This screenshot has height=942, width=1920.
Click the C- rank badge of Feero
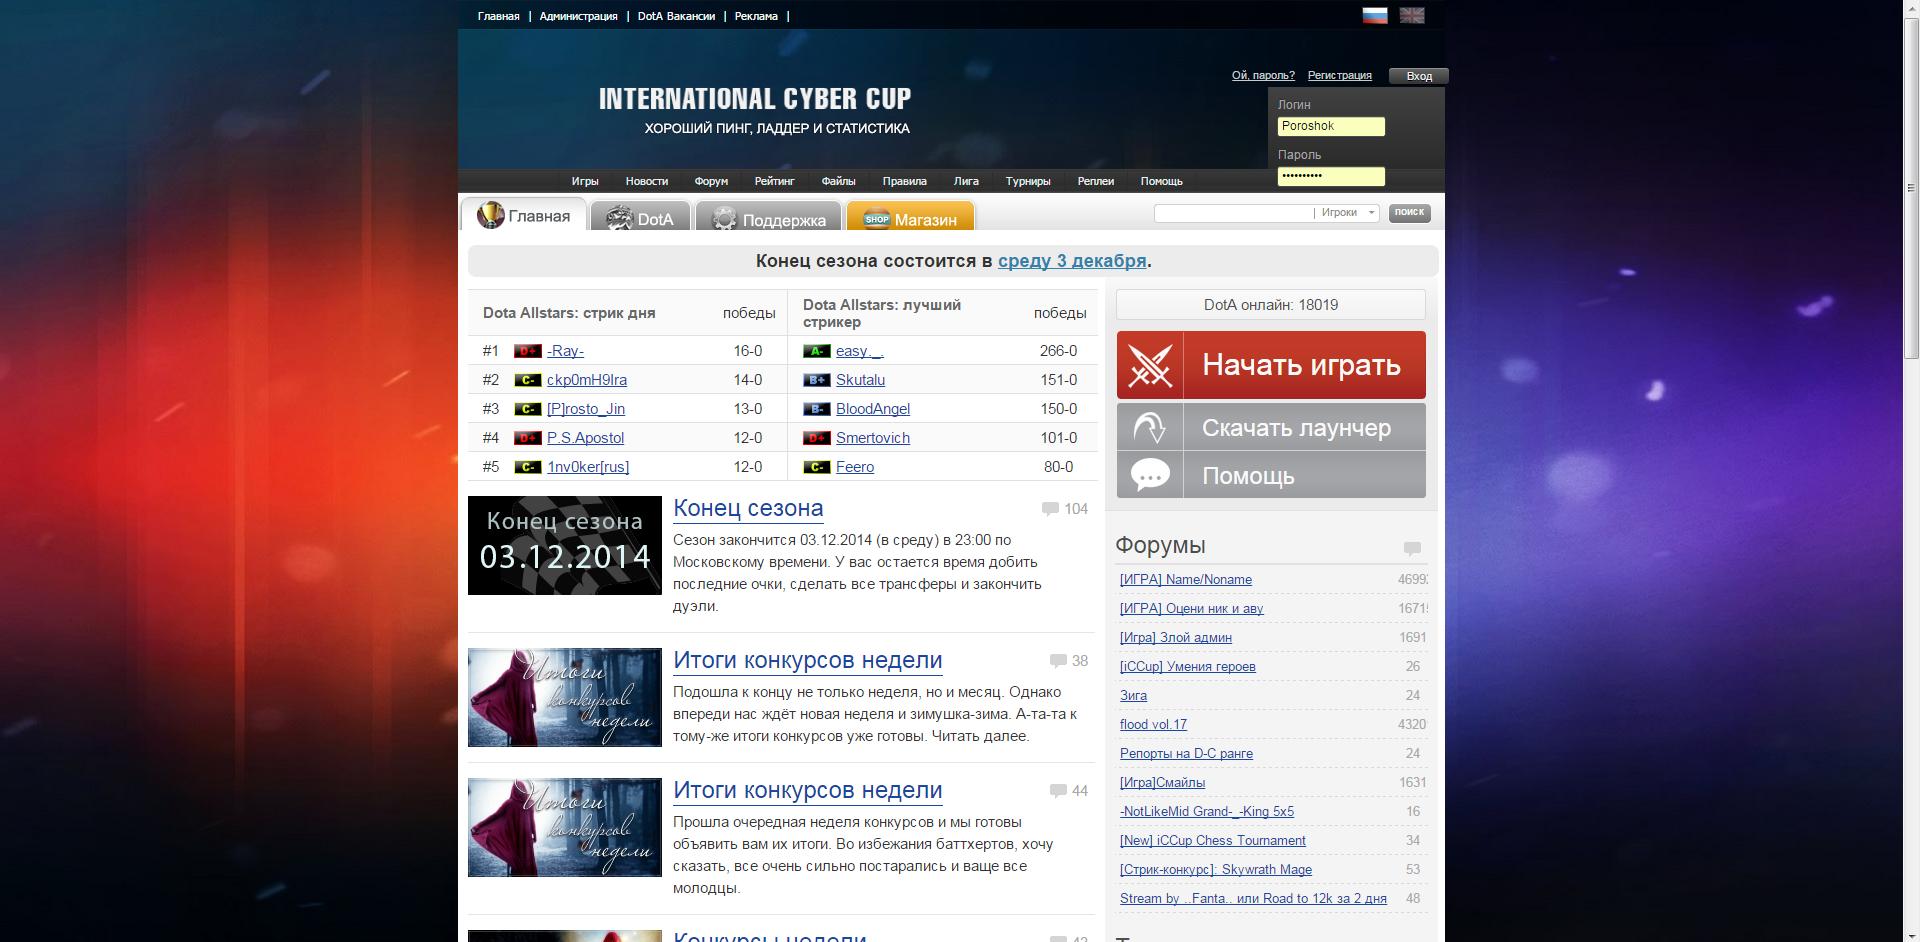pyautogui.click(x=816, y=467)
